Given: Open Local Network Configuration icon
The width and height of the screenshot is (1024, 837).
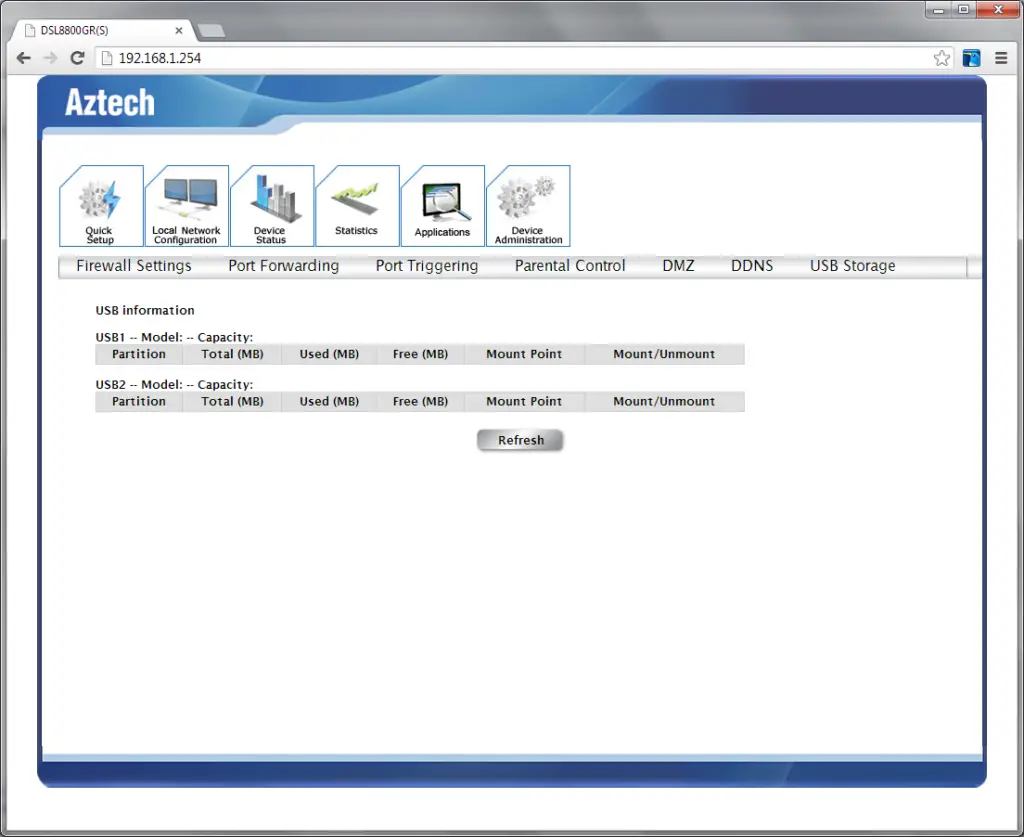Looking at the screenshot, I should (187, 206).
